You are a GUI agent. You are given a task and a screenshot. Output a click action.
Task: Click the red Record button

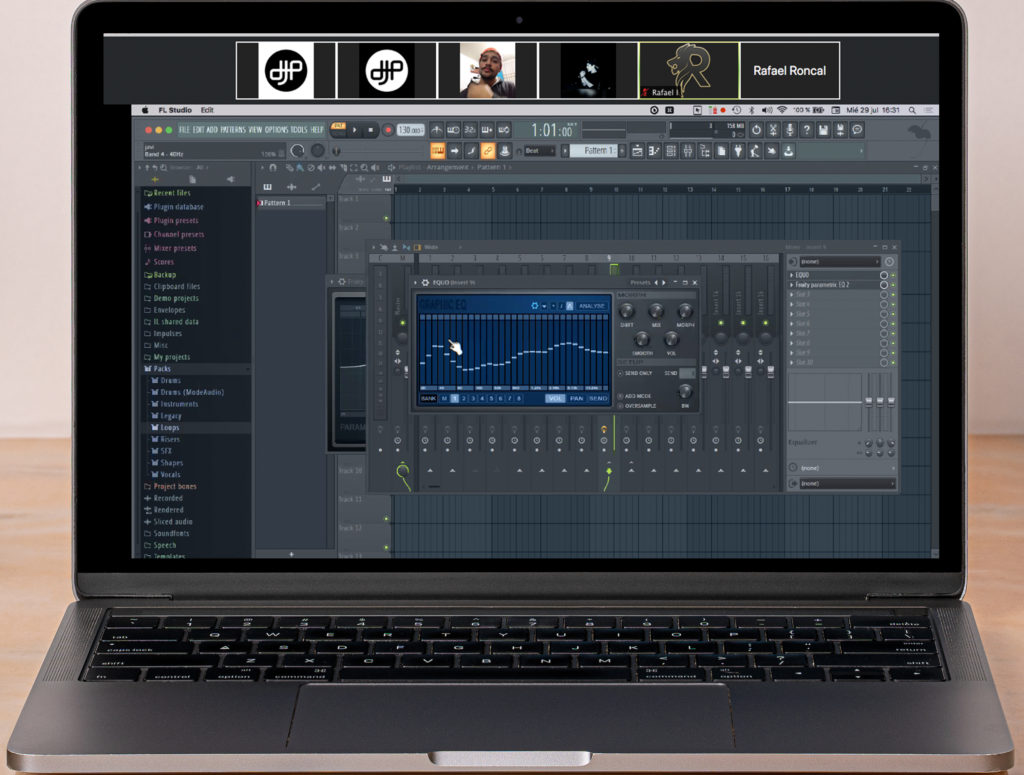(388, 130)
